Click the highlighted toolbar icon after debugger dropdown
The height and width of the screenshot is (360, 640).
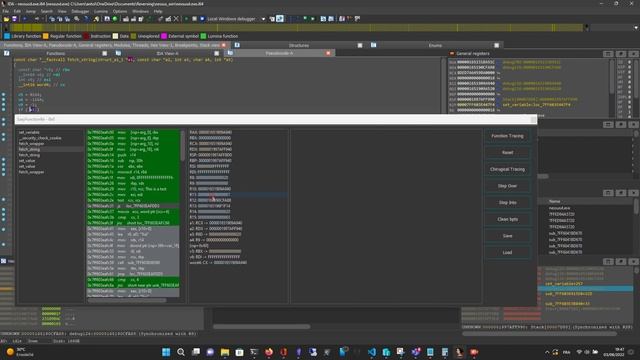(280, 19)
